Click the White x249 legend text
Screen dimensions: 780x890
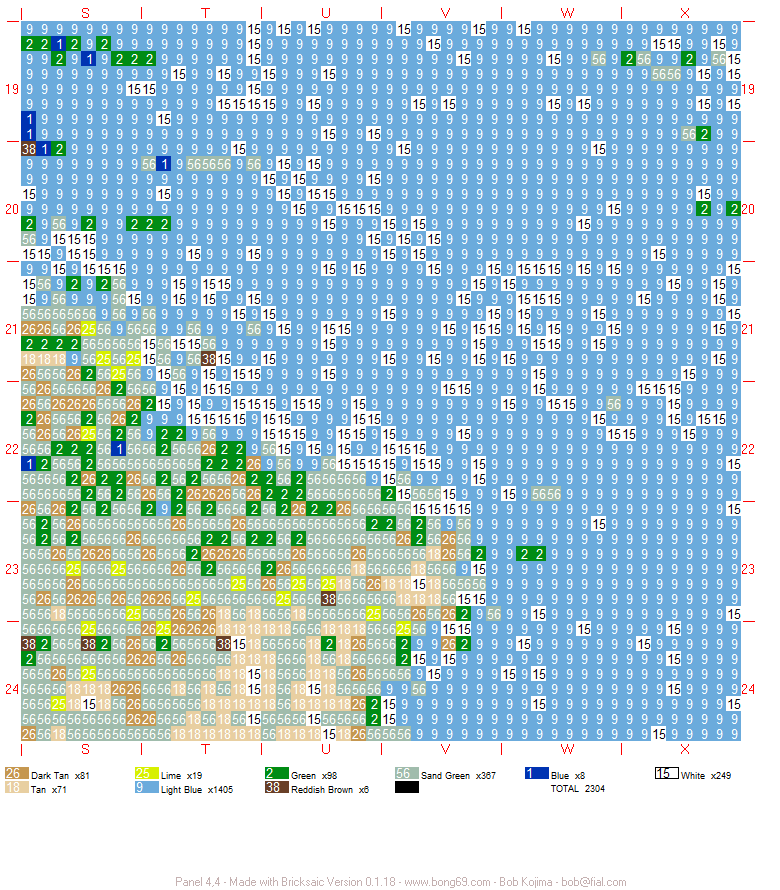point(706,775)
